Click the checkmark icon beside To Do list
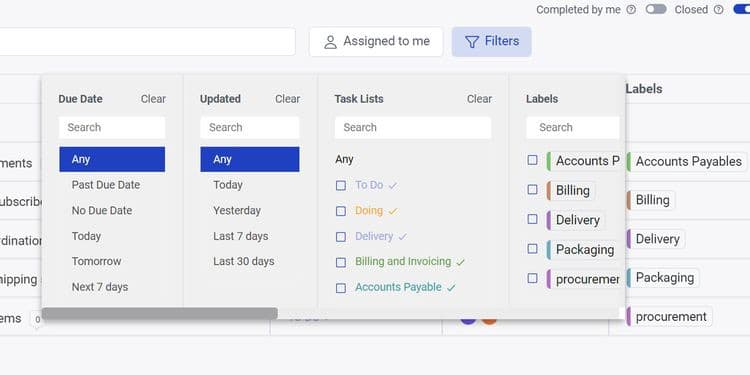750x375 pixels. click(393, 186)
